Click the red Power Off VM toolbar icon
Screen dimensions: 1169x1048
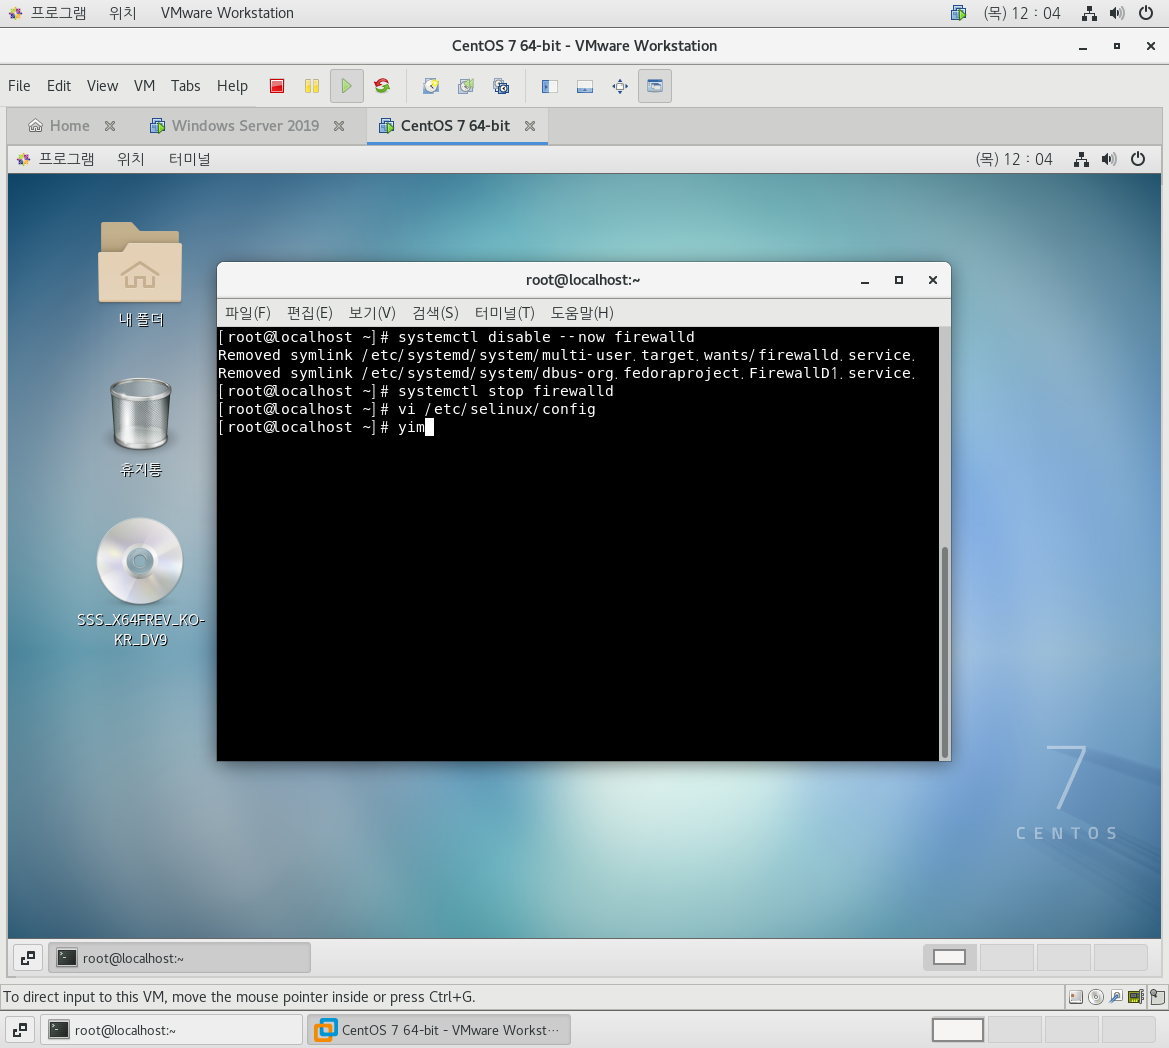(277, 86)
